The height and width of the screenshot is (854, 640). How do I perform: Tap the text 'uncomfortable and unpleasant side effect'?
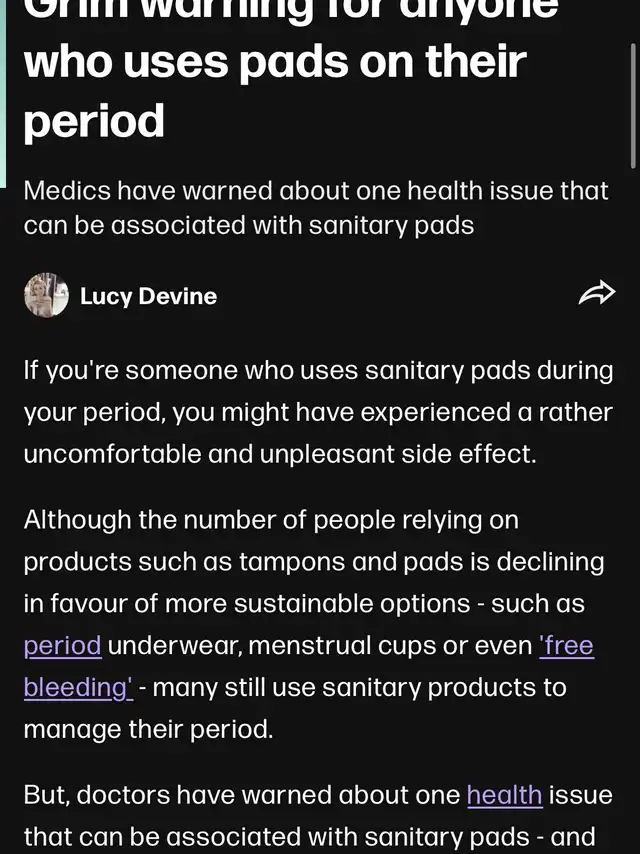click(280, 453)
